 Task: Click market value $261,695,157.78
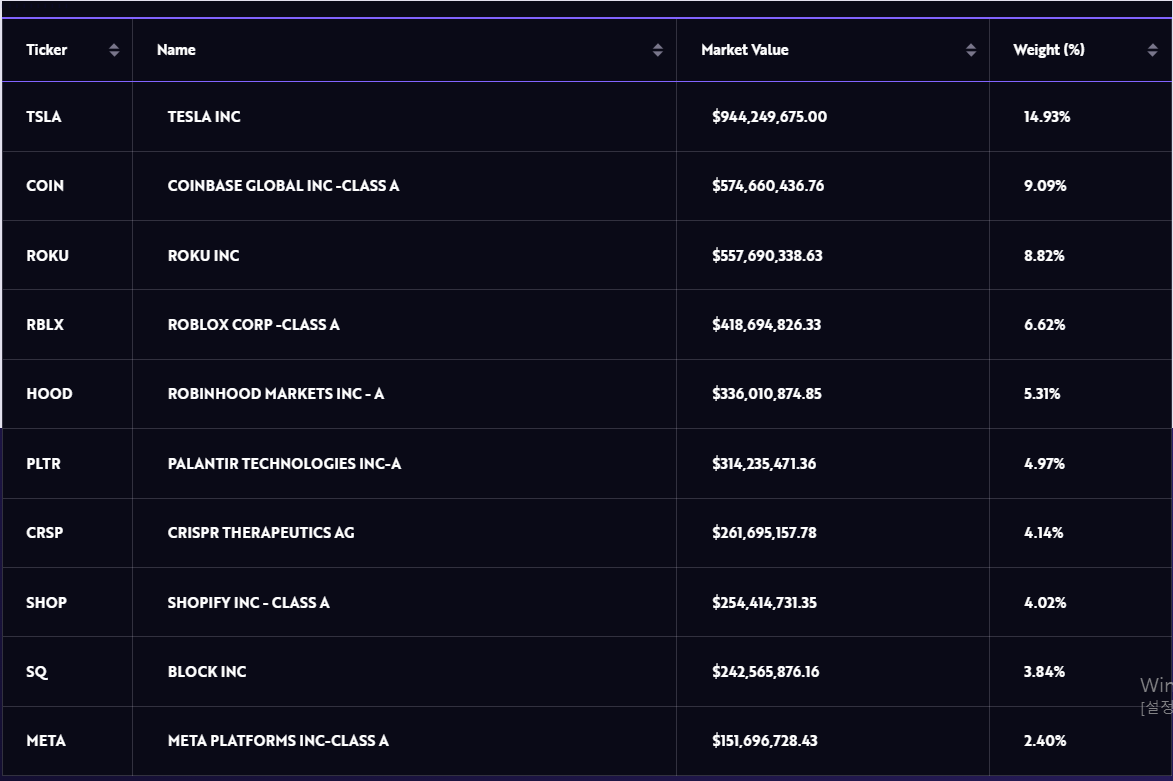(x=765, y=533)
